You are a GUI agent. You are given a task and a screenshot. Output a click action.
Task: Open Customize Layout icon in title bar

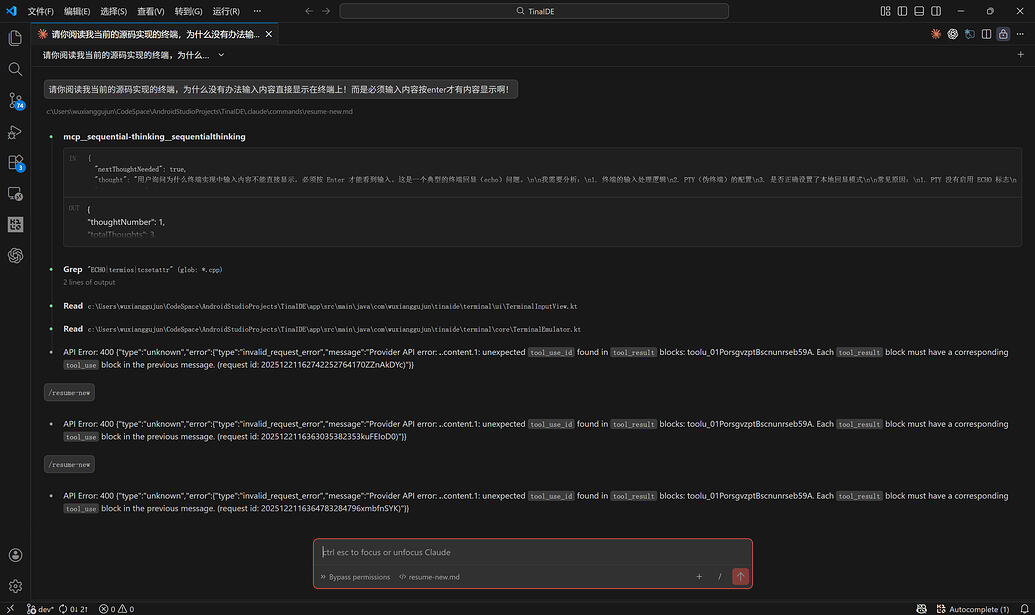click(x=885, y=11)
